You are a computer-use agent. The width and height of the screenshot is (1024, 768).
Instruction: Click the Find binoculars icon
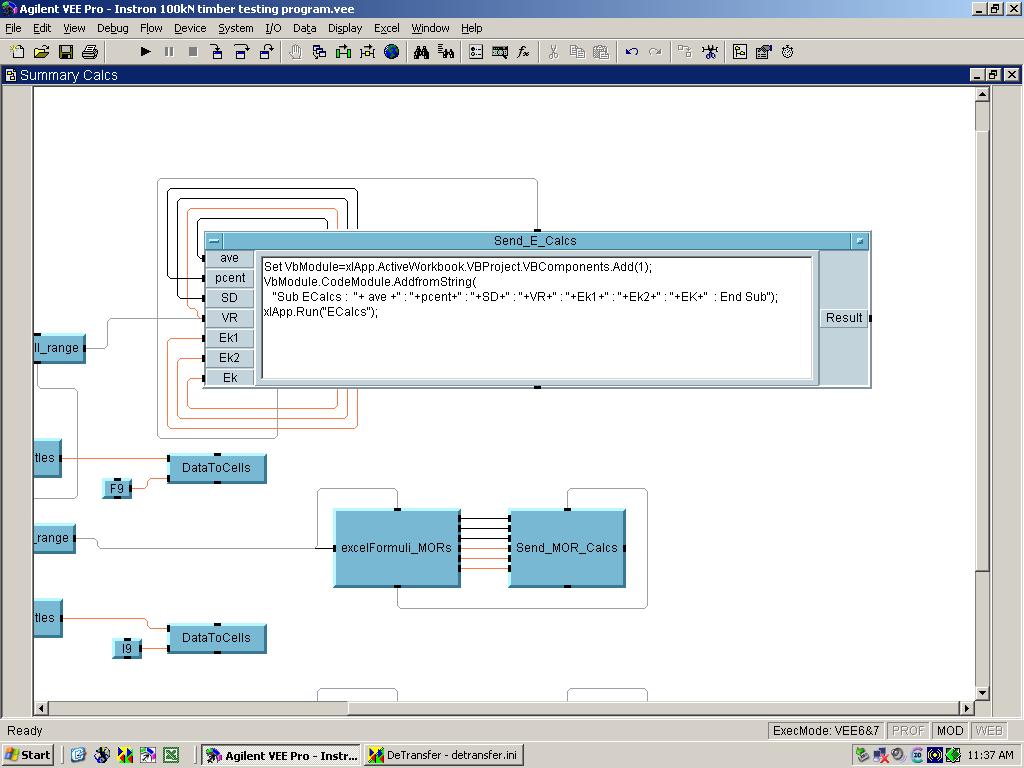click(x=421, y=52)
